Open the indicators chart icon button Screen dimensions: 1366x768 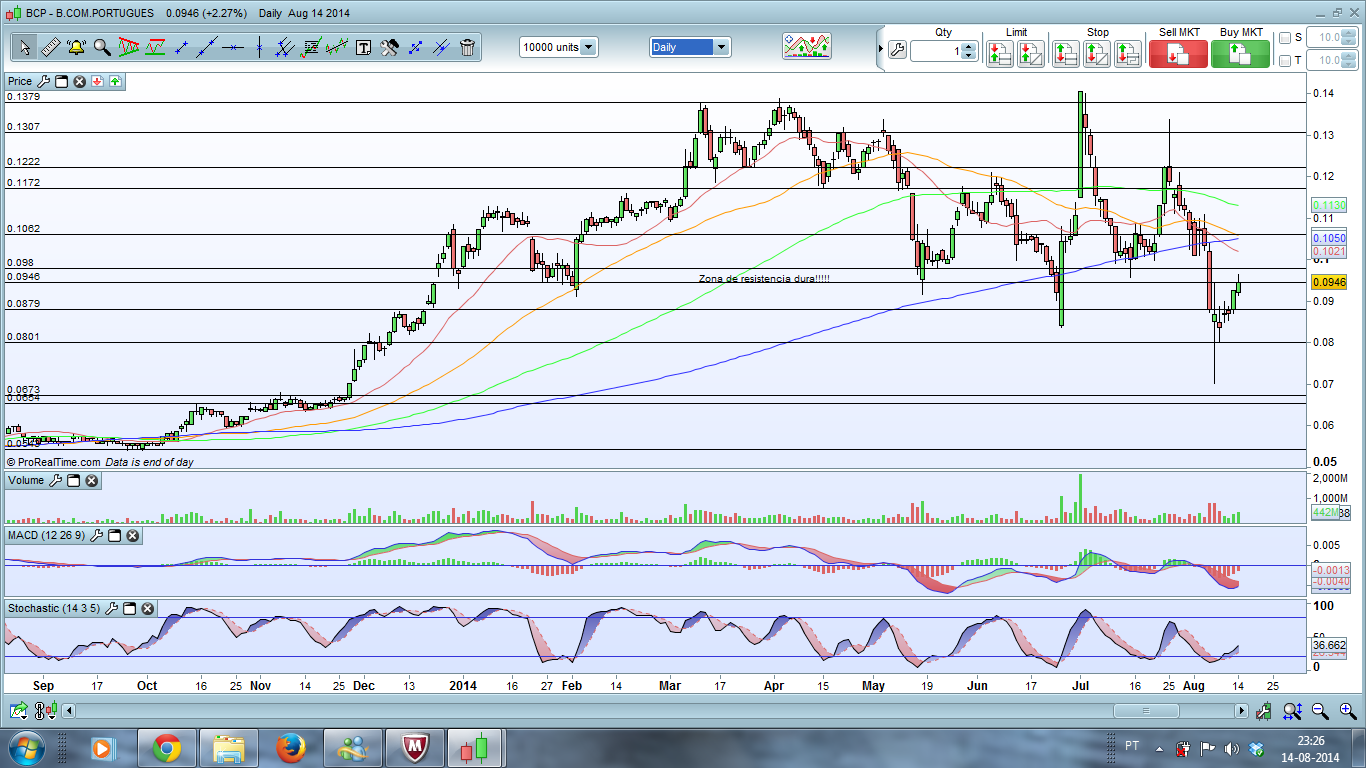tap(807, 46)
